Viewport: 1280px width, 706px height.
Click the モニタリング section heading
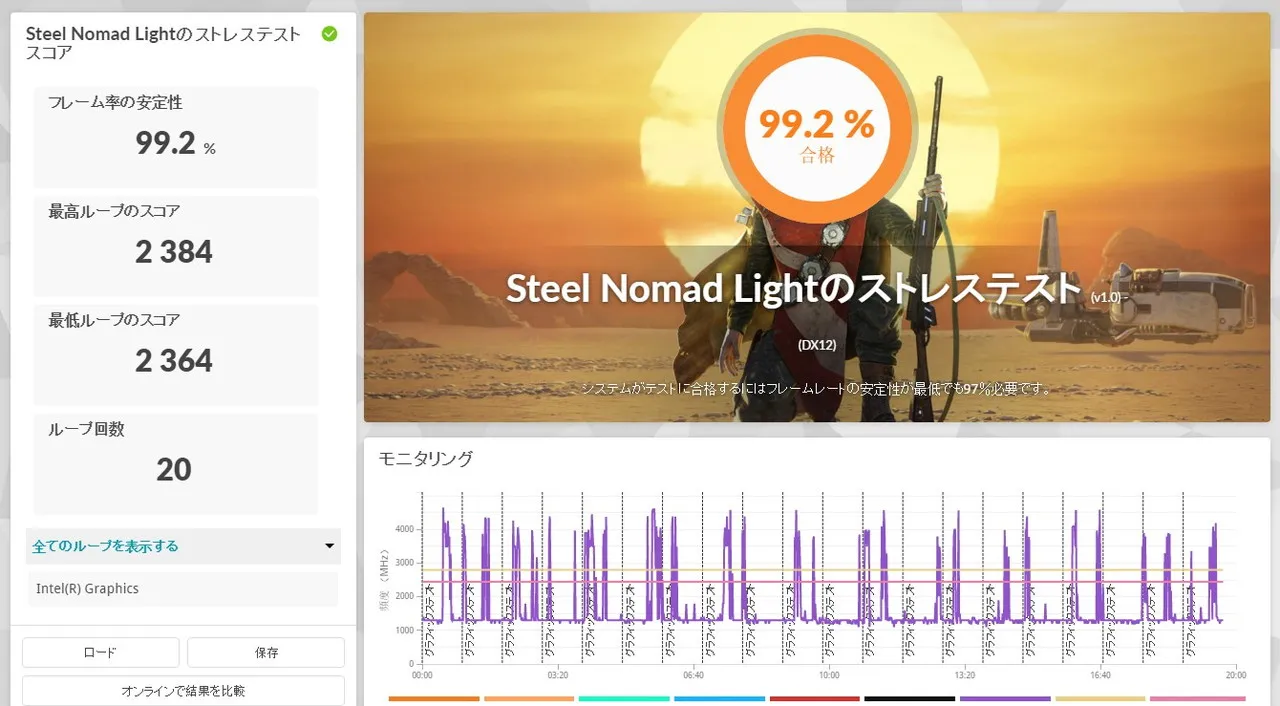(425, 459)
